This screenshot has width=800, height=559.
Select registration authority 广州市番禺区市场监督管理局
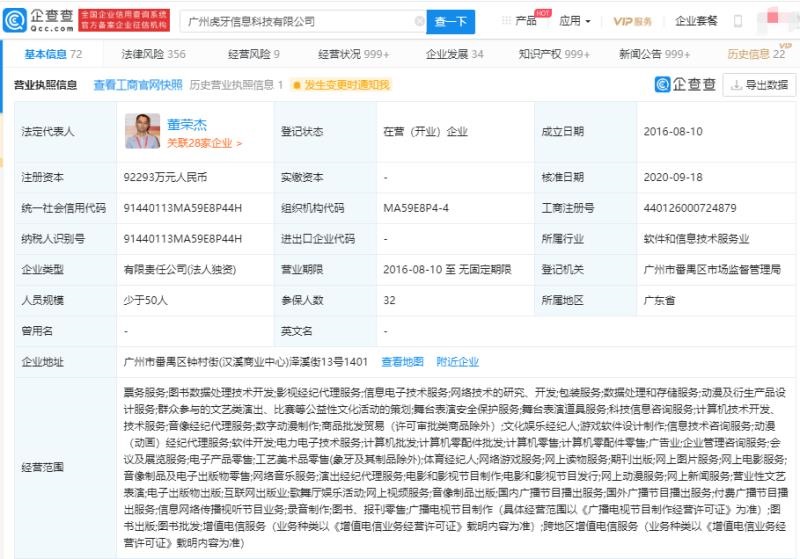[712, 269]
